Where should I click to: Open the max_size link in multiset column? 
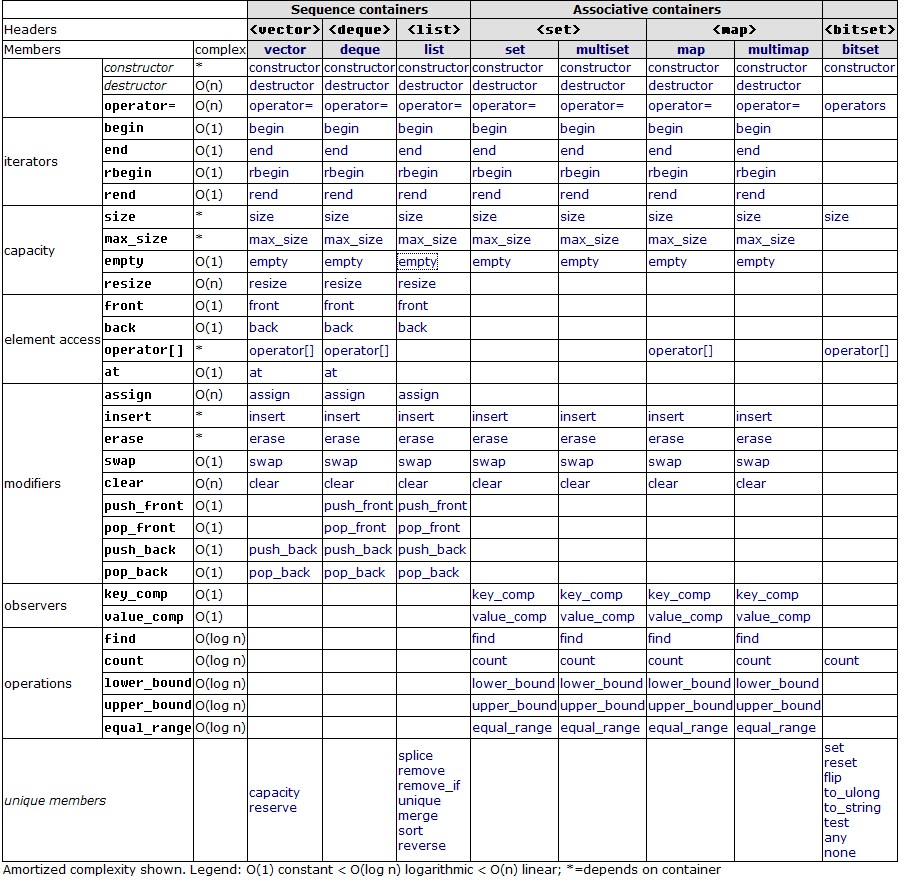click(x=589, y=240)
